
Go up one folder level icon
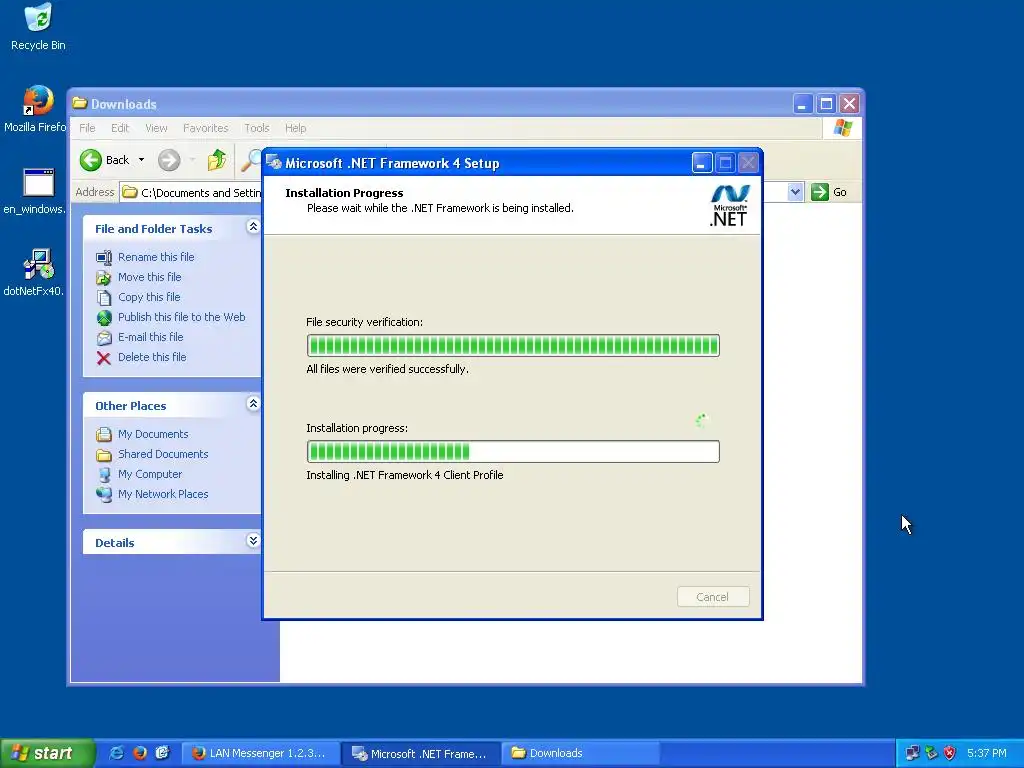[x=217, y=160]
